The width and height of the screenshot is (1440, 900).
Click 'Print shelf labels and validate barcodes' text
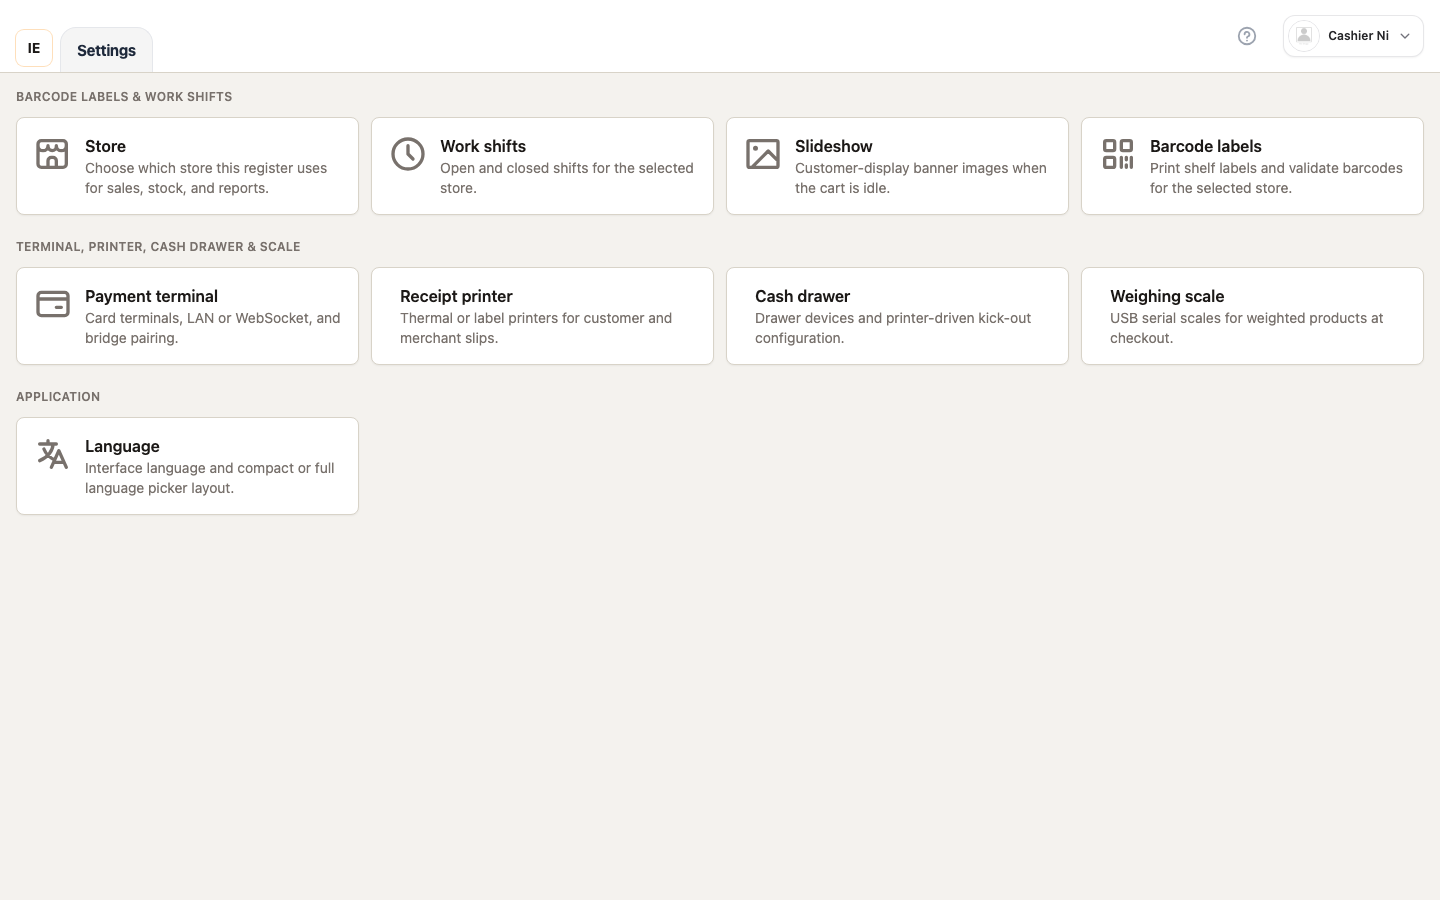[x=1276, y=178]
